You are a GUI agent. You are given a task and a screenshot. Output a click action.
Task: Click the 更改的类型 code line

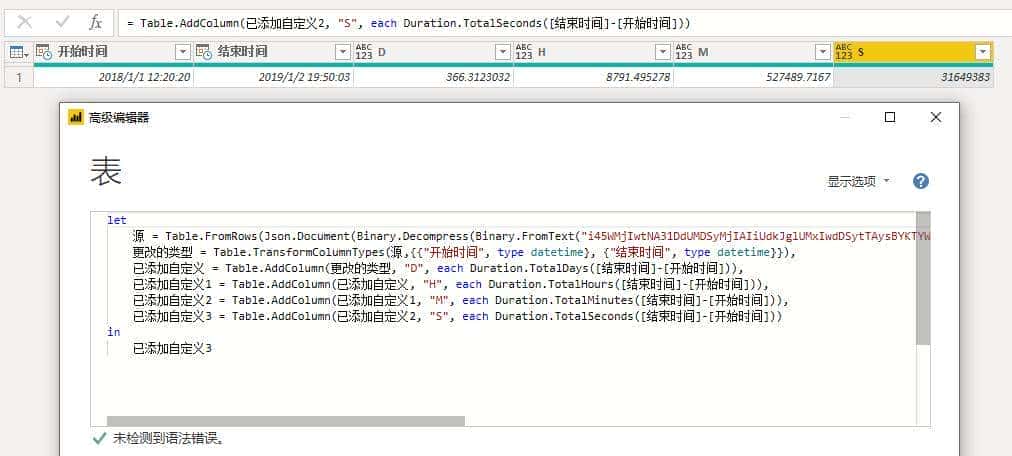[x=465, y=252]
